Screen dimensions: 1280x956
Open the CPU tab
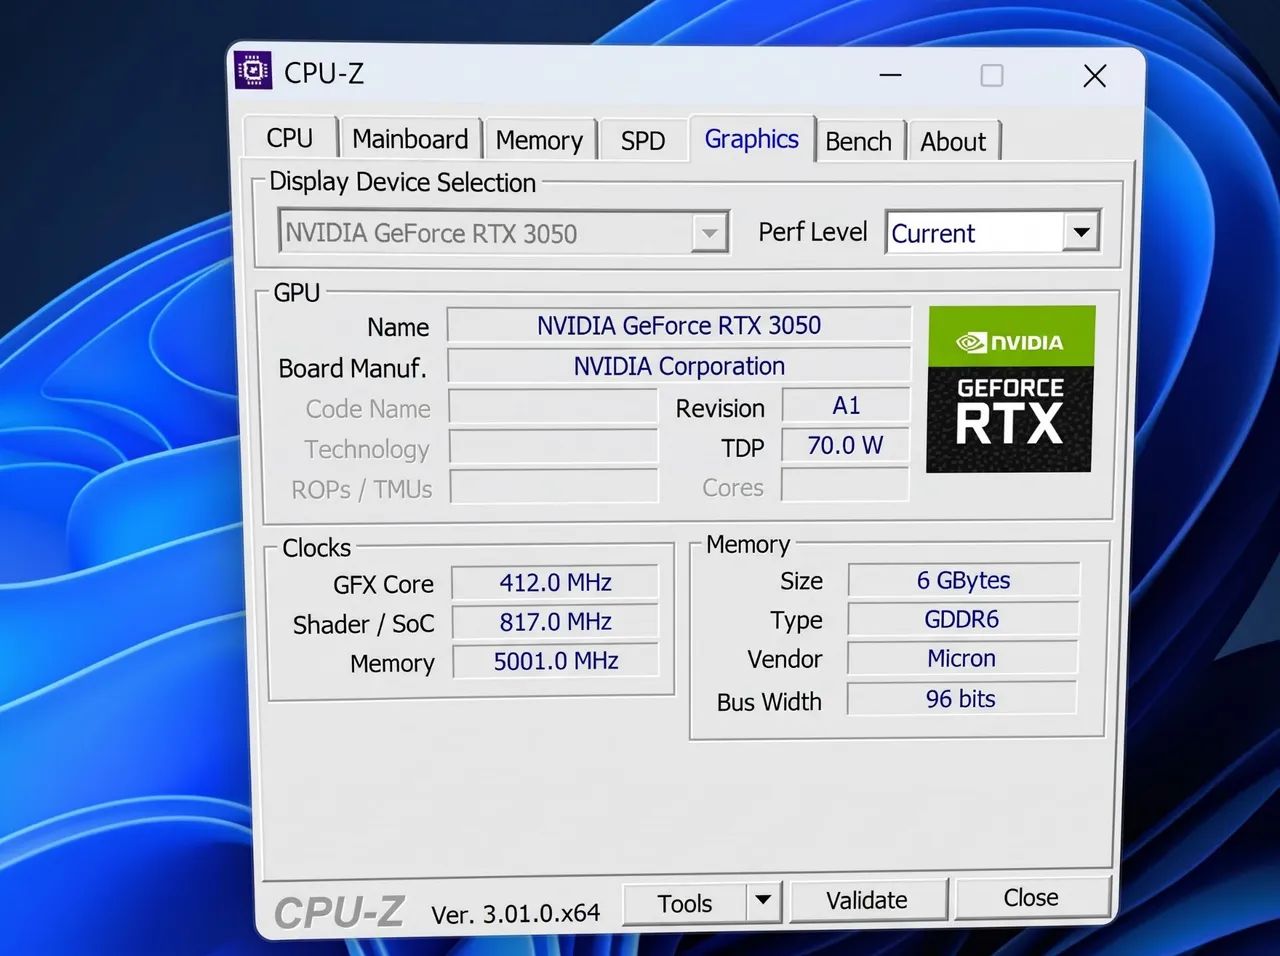click(x=290, y=138)
